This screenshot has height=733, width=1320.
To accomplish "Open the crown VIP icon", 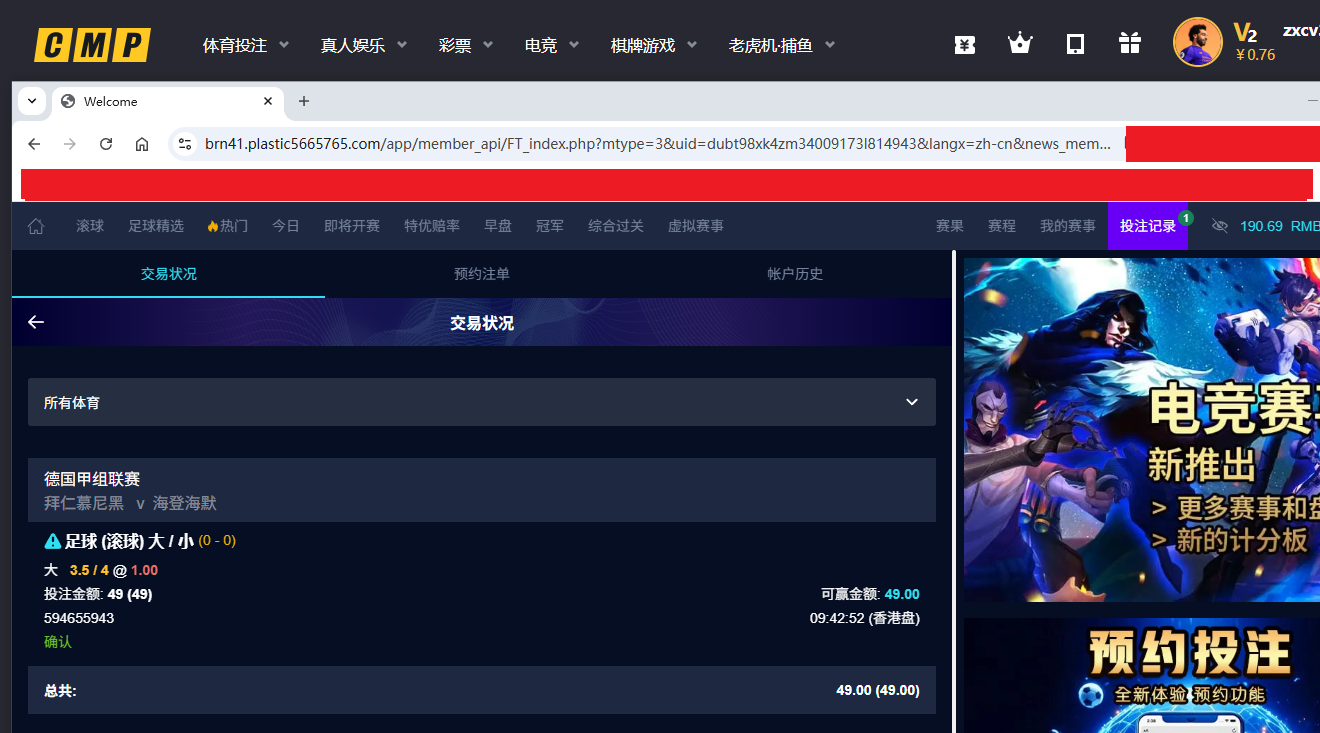I will point(1020,44).
